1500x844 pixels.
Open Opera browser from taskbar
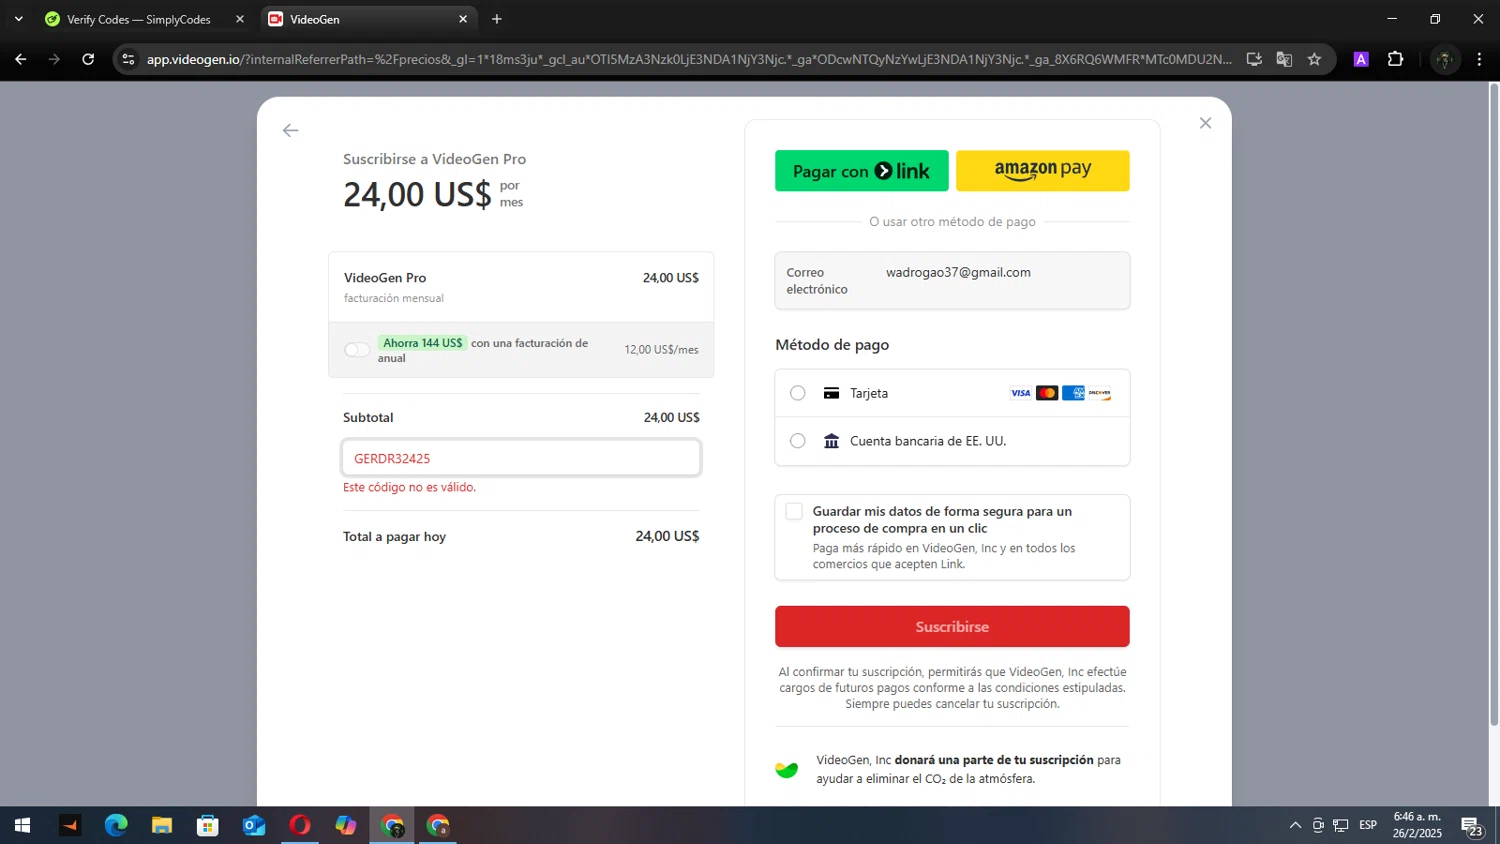click(300, 825)
